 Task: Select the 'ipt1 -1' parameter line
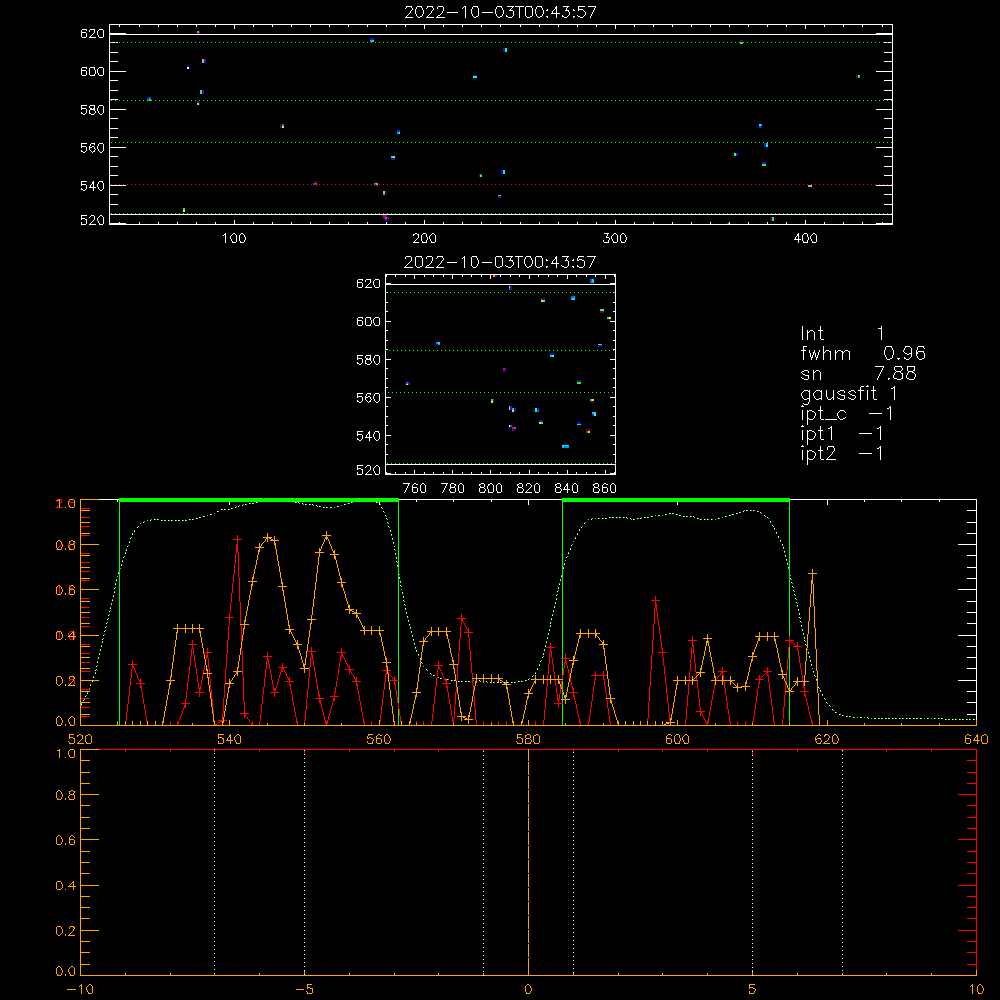point(842,434)
